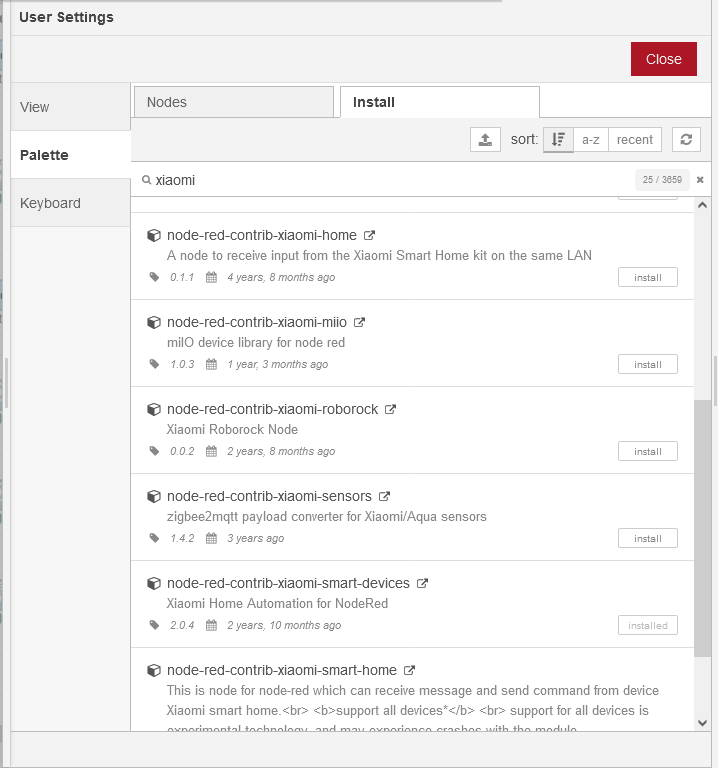Image resolution: width=718 pixels, height=768 pixels.
Task: Switch to the Nodes tab
Action: 234,102
